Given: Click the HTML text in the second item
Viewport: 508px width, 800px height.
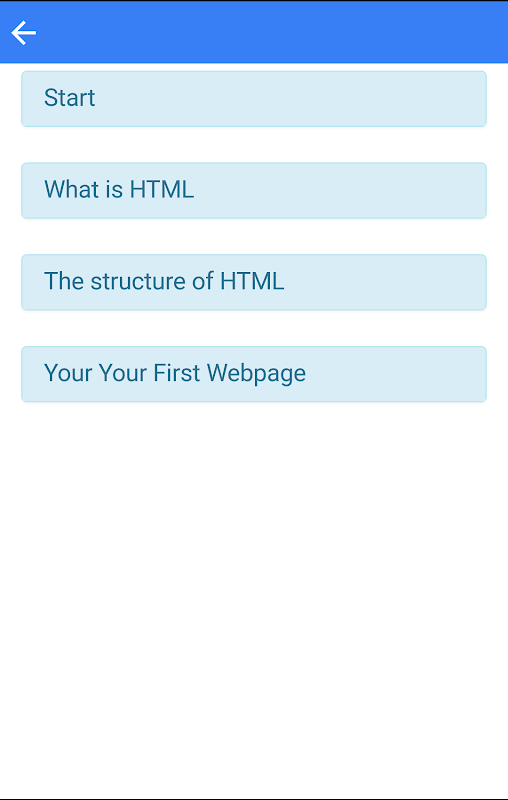Looking at the screenshot, I should point(162,189).
